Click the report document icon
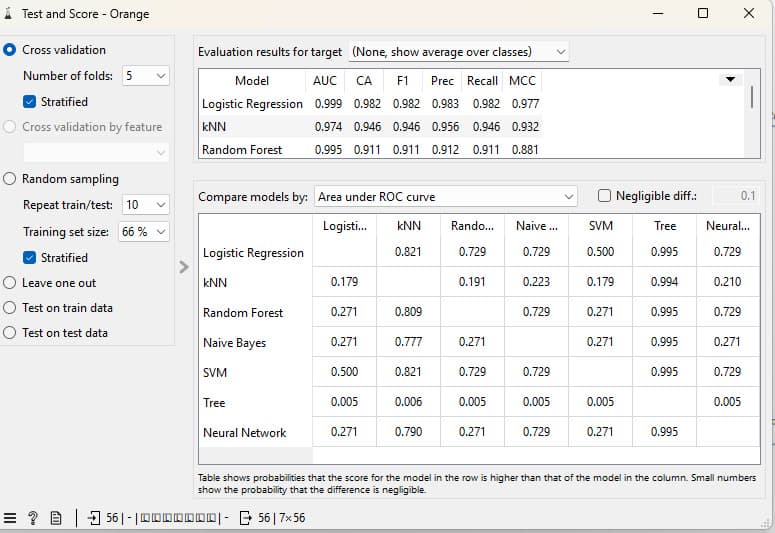This screenshot has height=533, width=775. [56, 518]
